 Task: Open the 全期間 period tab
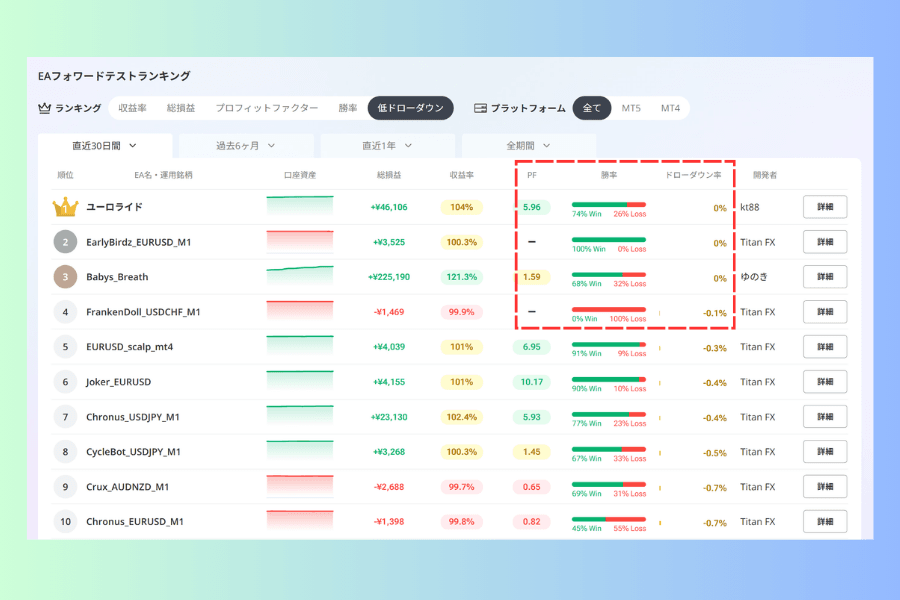click(x=529, y=146)
